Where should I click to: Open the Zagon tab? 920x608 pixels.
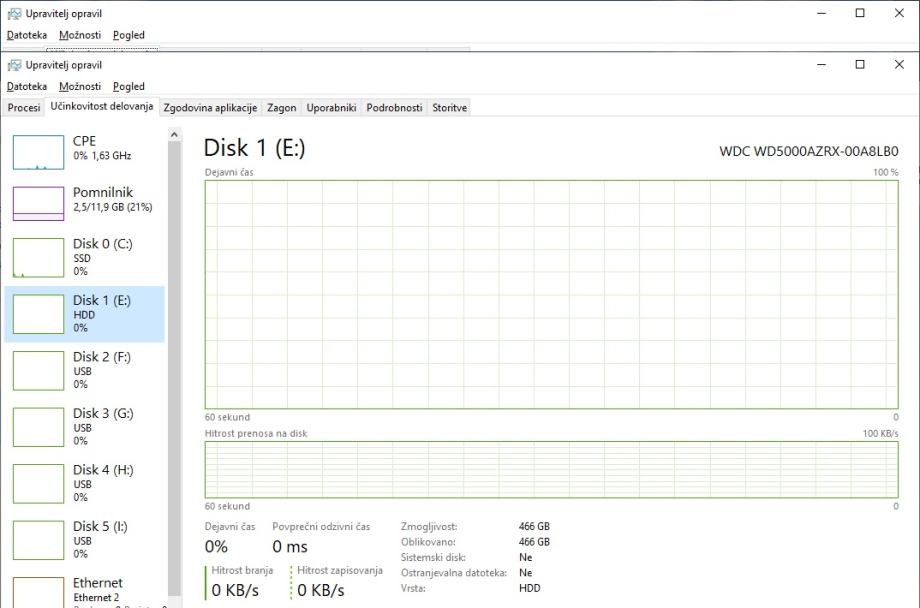coord(282,108)
